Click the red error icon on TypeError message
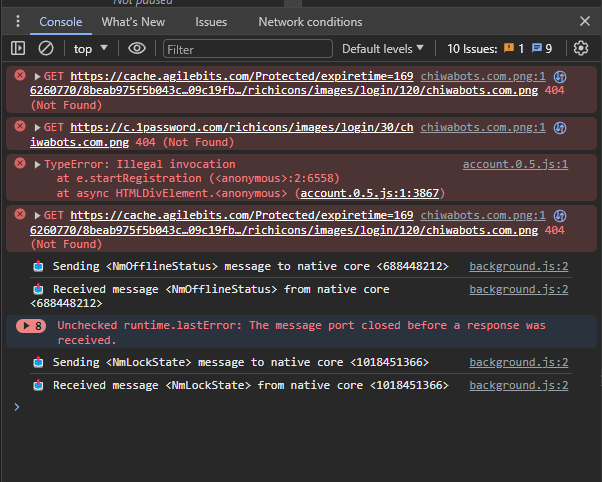 coord(20,164)
